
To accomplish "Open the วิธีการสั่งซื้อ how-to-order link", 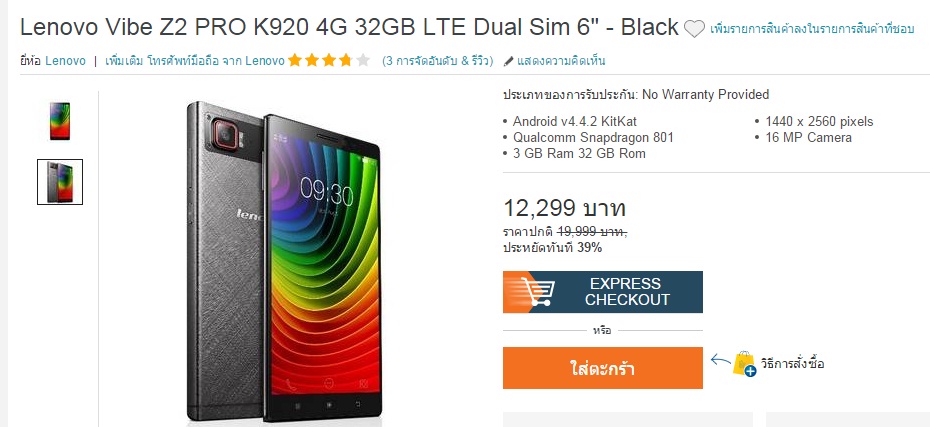I will tap(792, 364).
